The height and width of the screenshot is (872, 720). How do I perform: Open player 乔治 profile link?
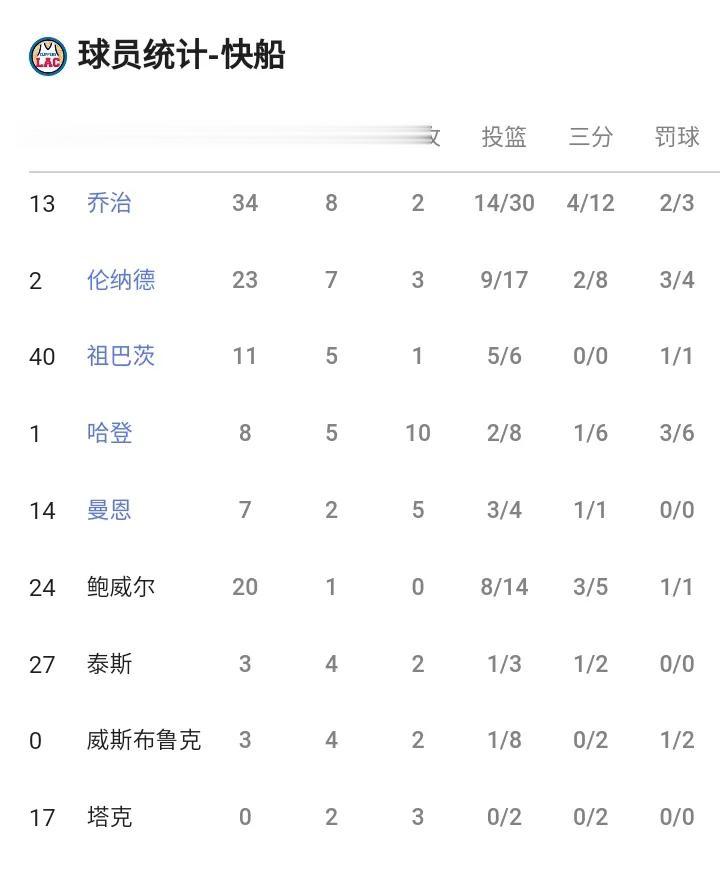tap(109, 203)
